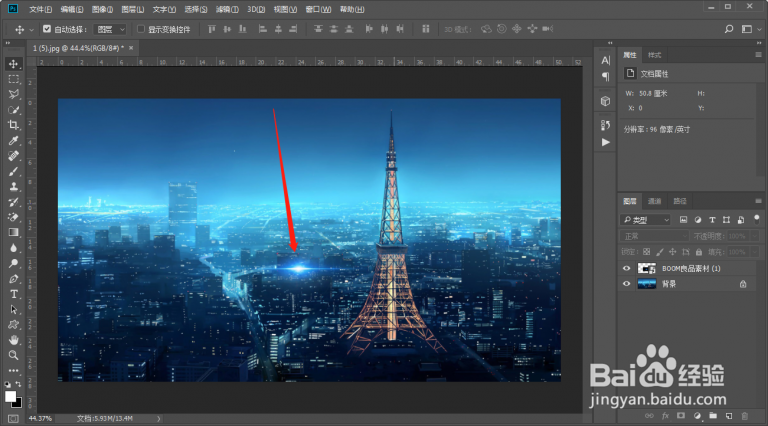Select the Path Selection tool

pos(13,309)
